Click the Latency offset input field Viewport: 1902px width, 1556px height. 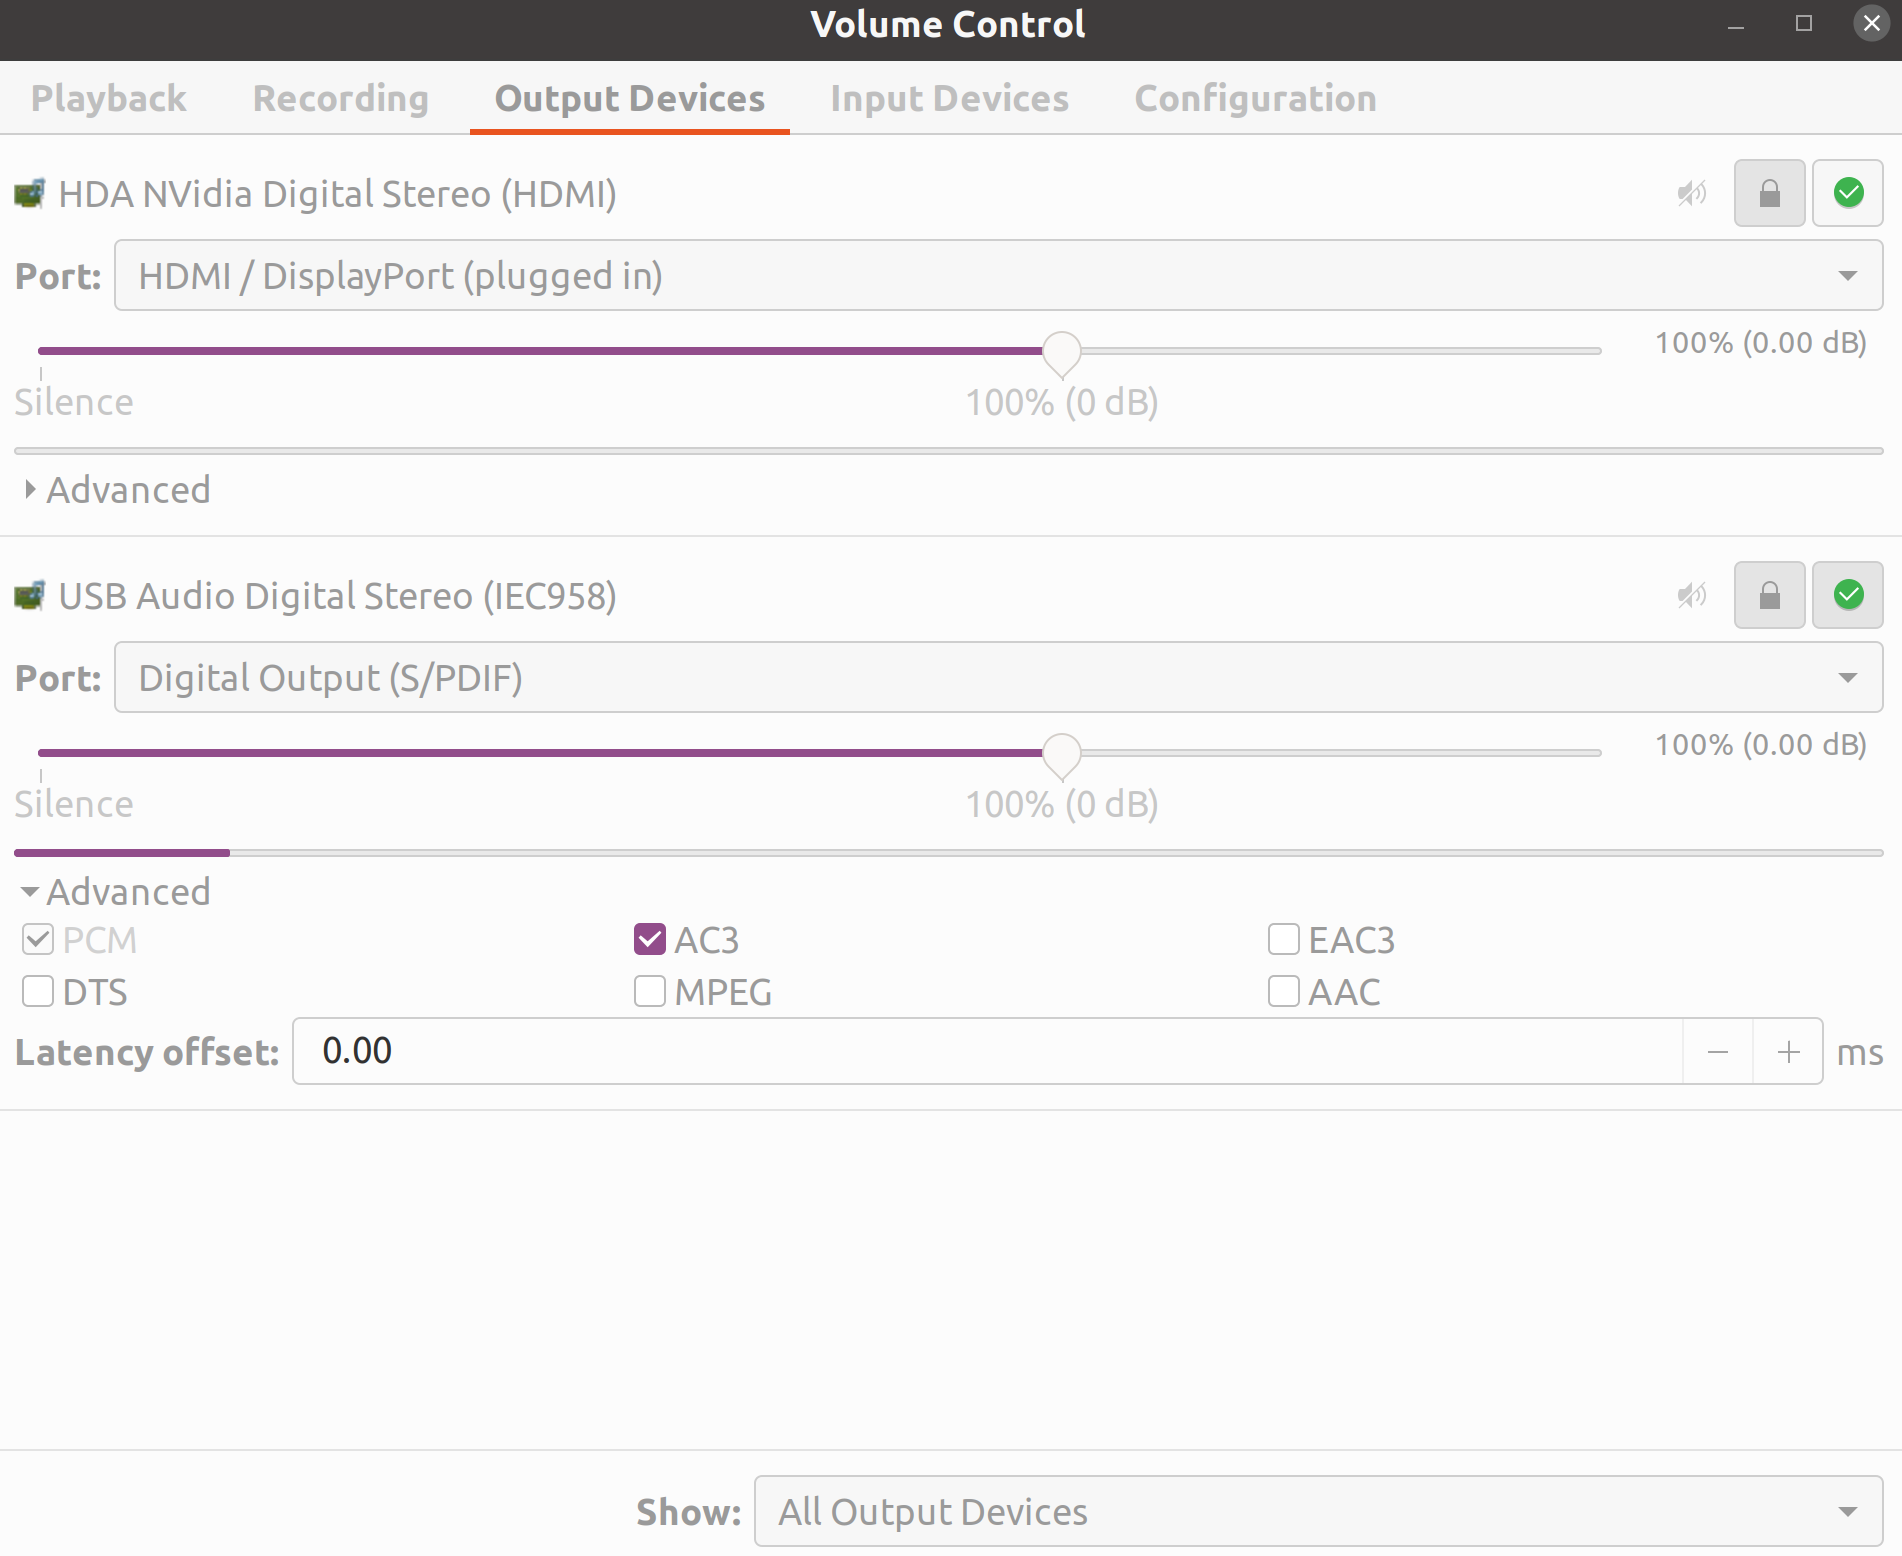point(986,1051)
